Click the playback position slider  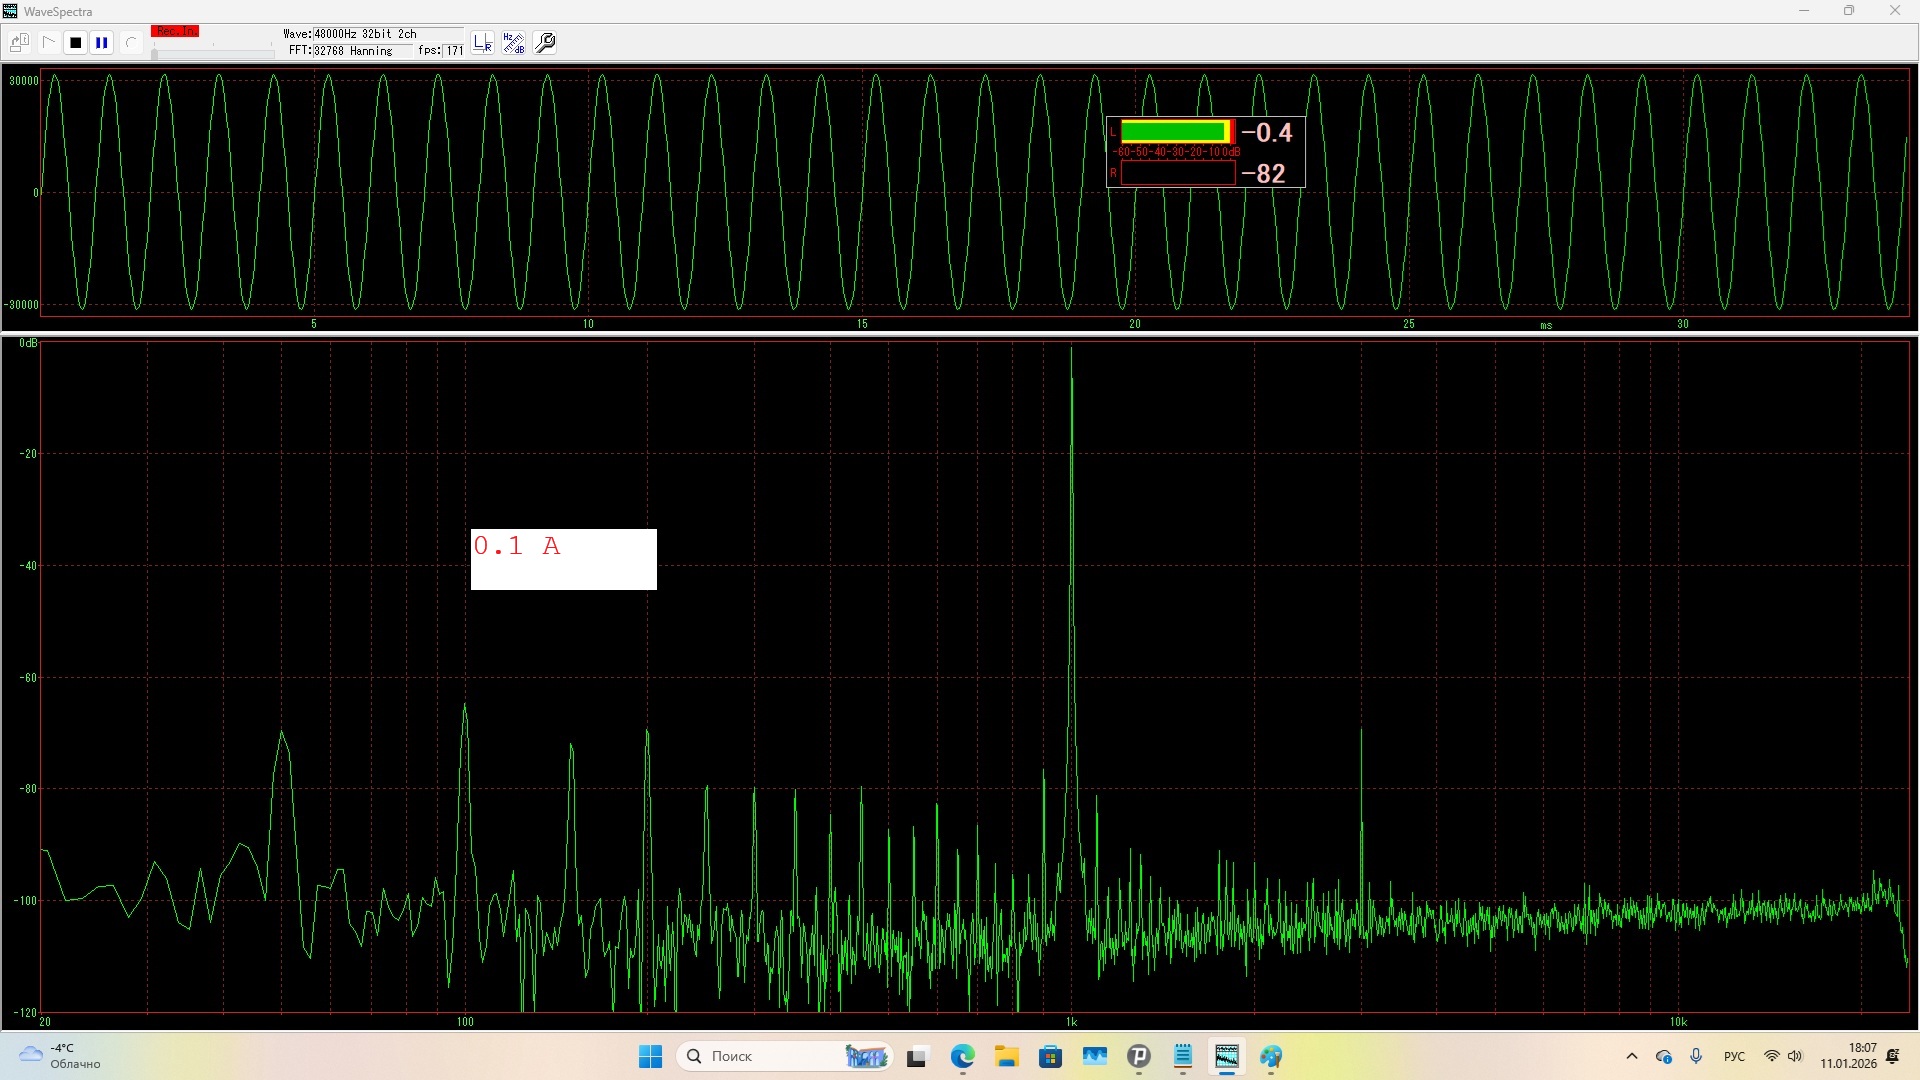(212, 53)
